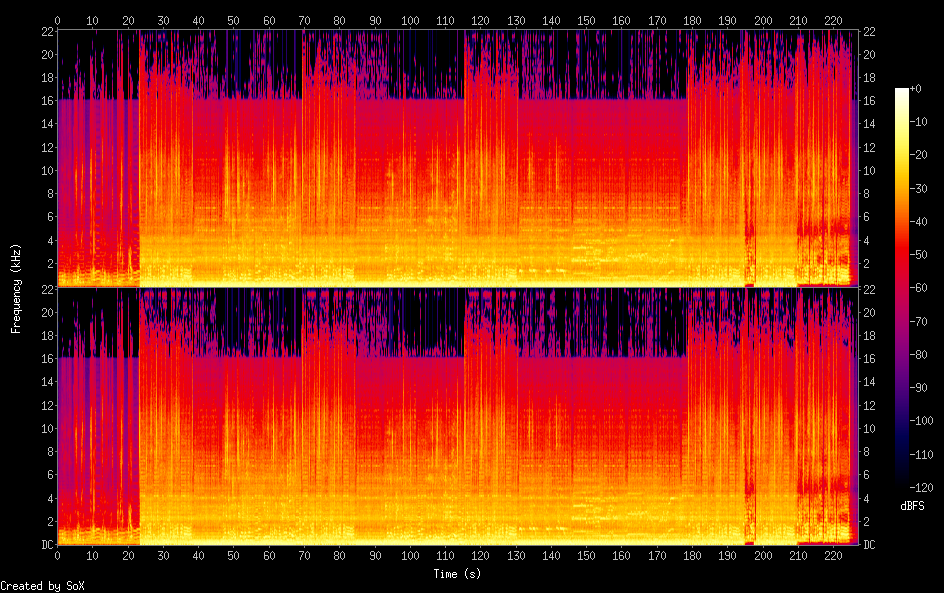
Task: Click the 16 kHz tick on the upper-left axis
Action: 45,100
